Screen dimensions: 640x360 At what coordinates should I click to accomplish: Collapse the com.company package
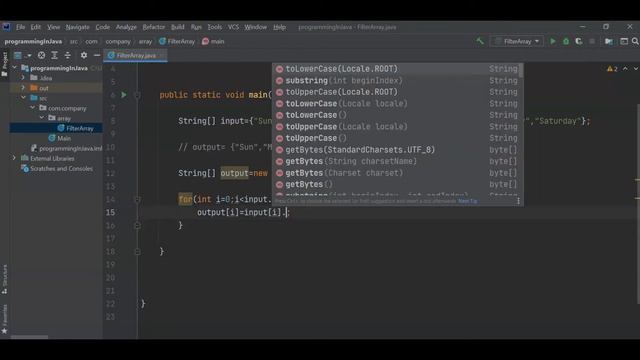tap(33, 108)
